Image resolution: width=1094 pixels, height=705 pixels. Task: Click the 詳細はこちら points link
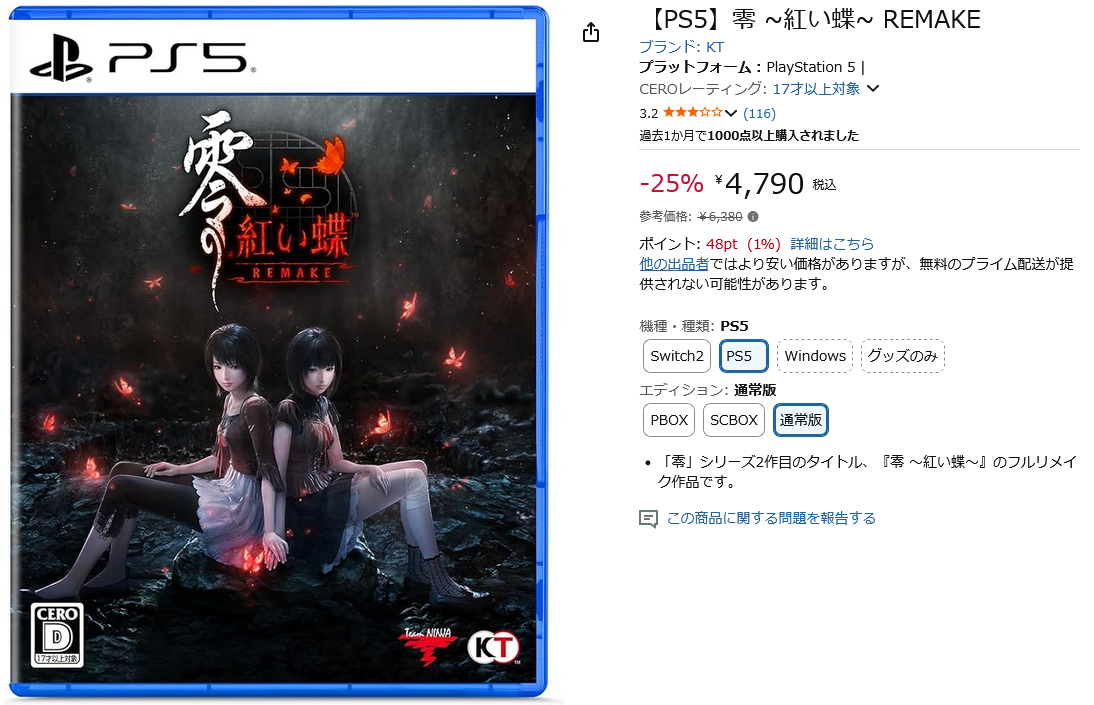(x=832, y=244)
